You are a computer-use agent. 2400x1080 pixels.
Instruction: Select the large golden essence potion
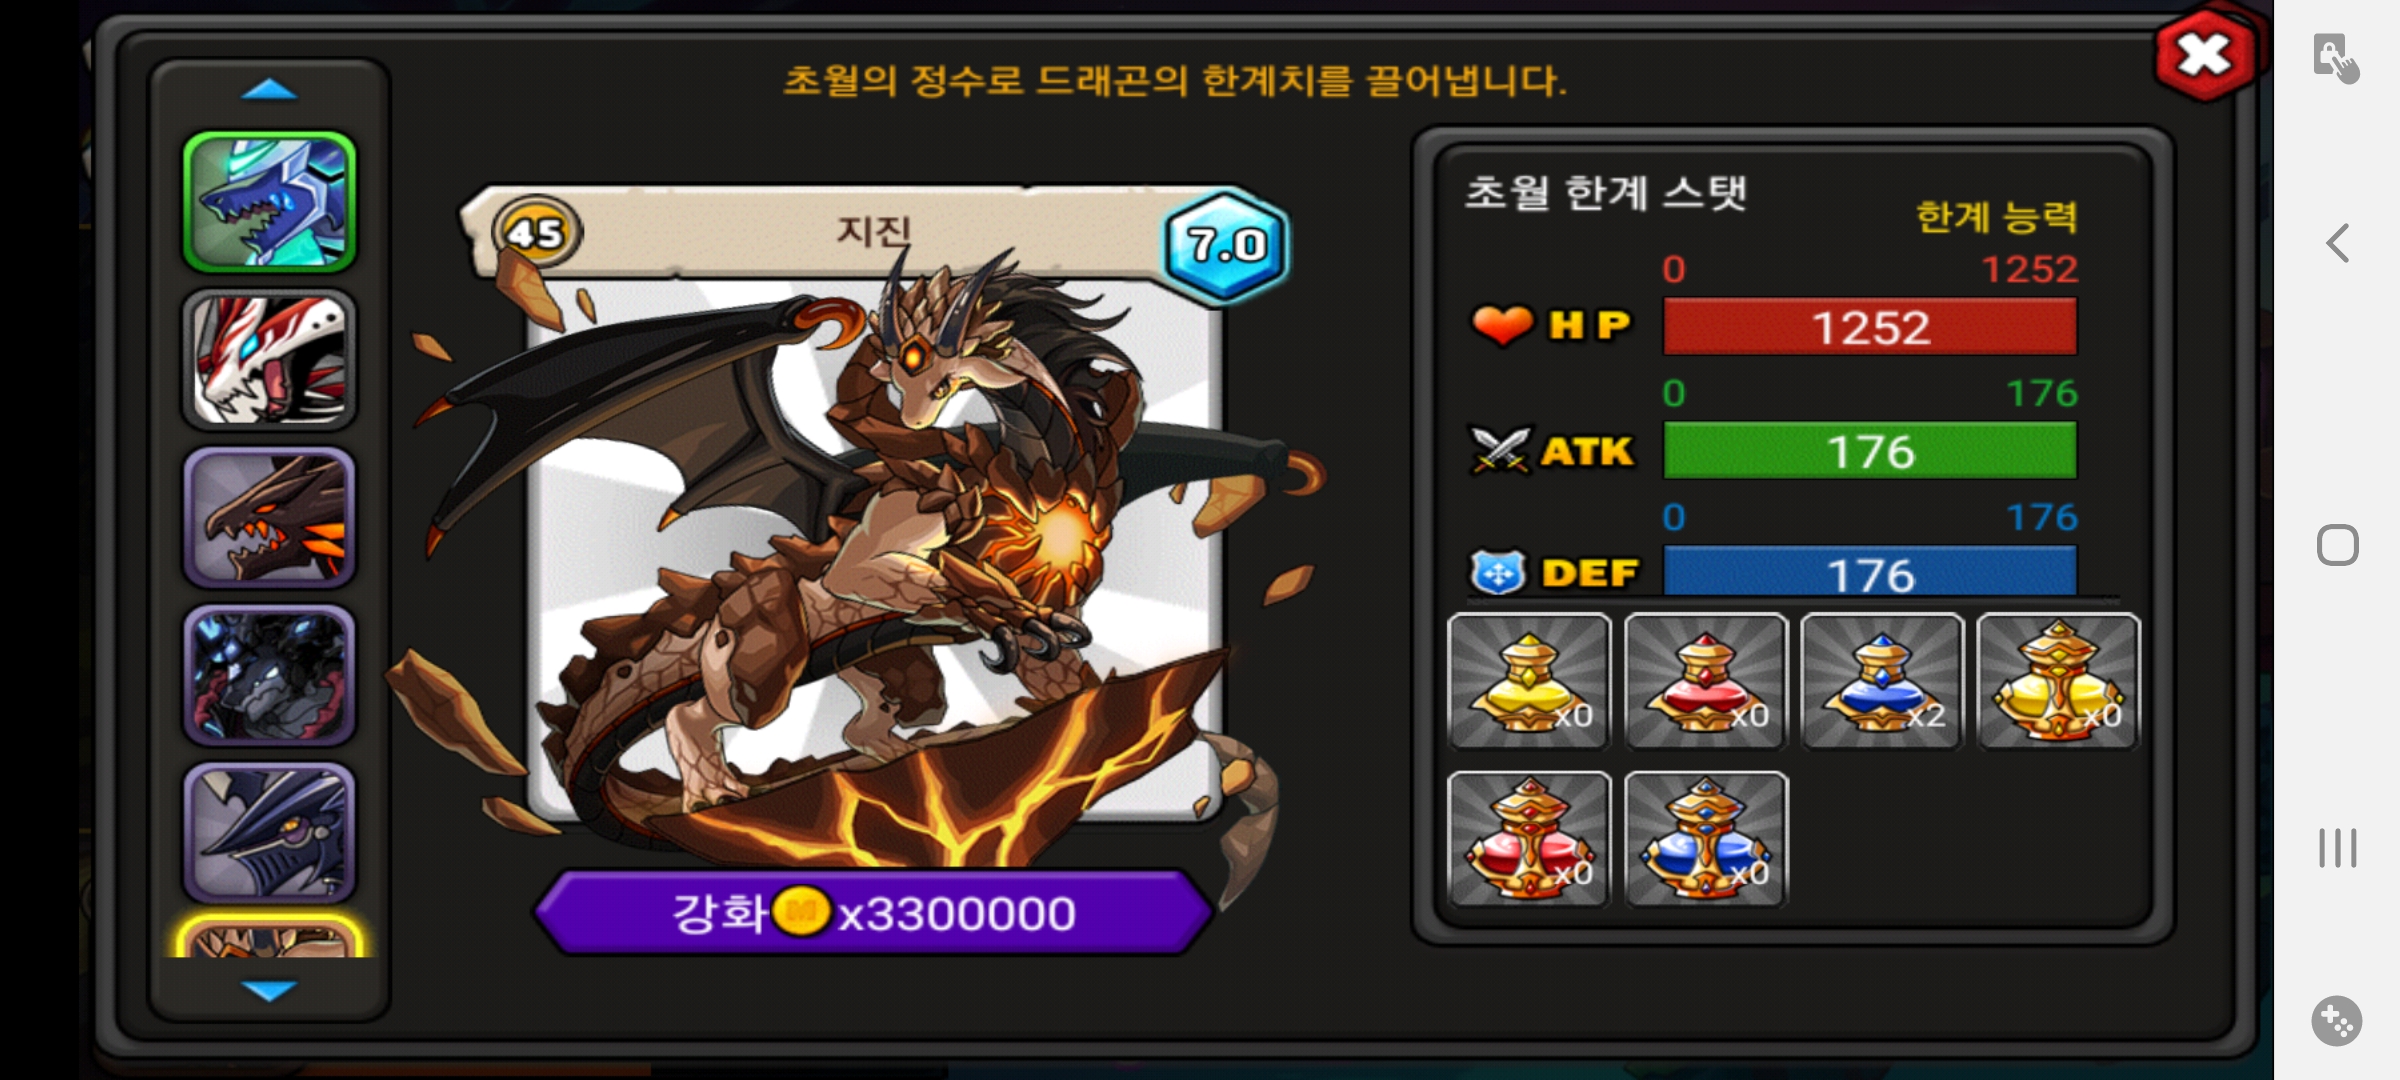(x=2059, y=681)
